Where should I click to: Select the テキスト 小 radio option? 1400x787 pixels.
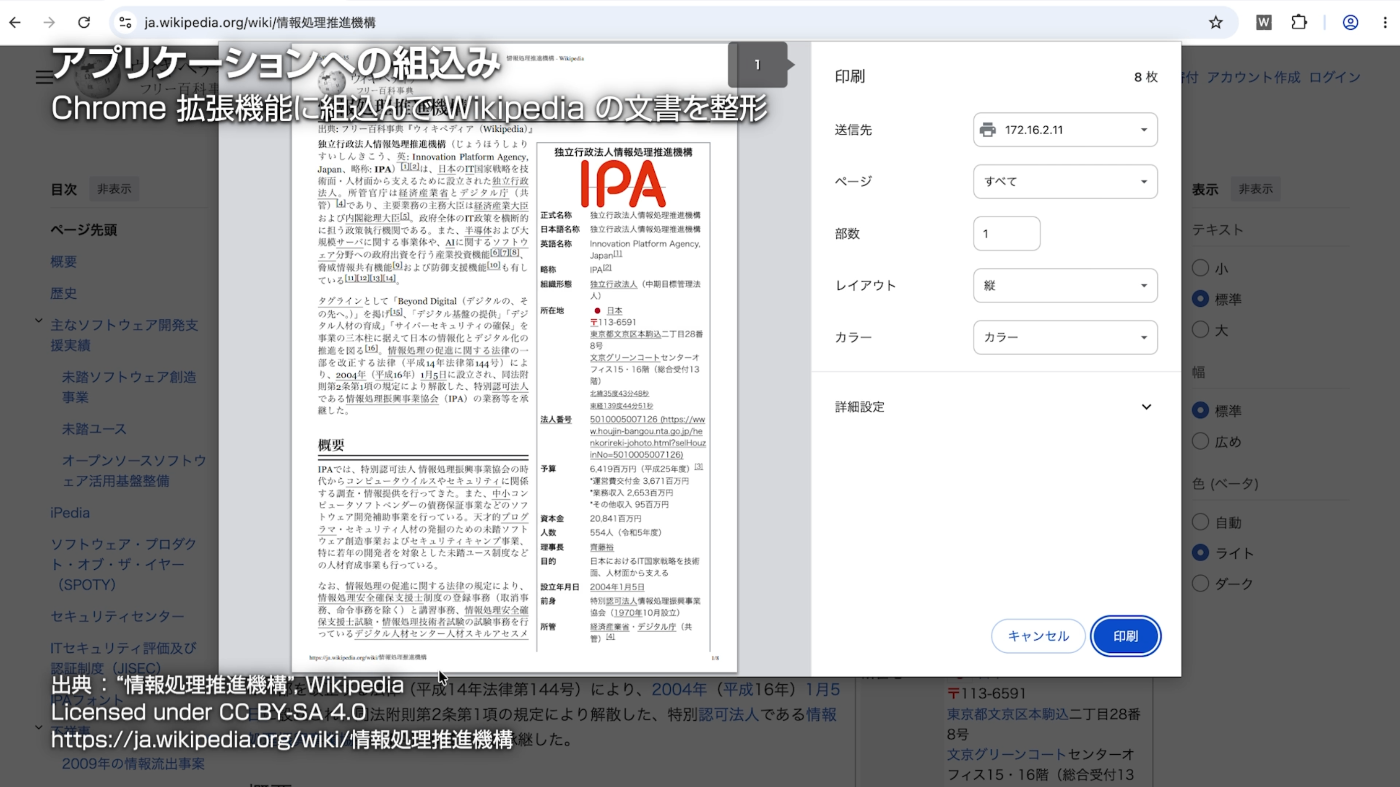(x=1201, y=268)
